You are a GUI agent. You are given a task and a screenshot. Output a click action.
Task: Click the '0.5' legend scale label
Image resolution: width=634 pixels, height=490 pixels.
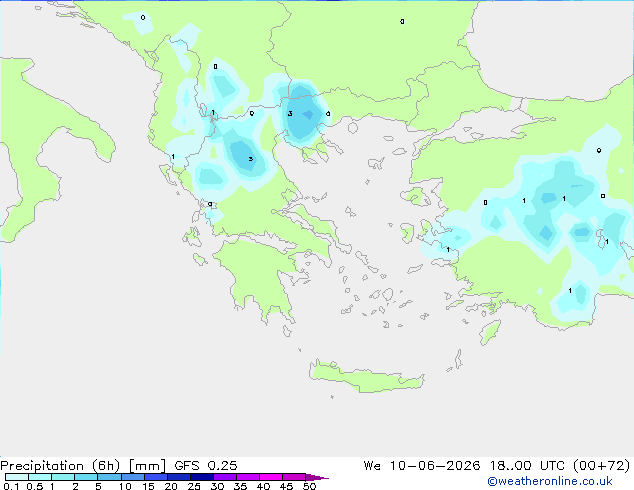[x=34, y=486]
